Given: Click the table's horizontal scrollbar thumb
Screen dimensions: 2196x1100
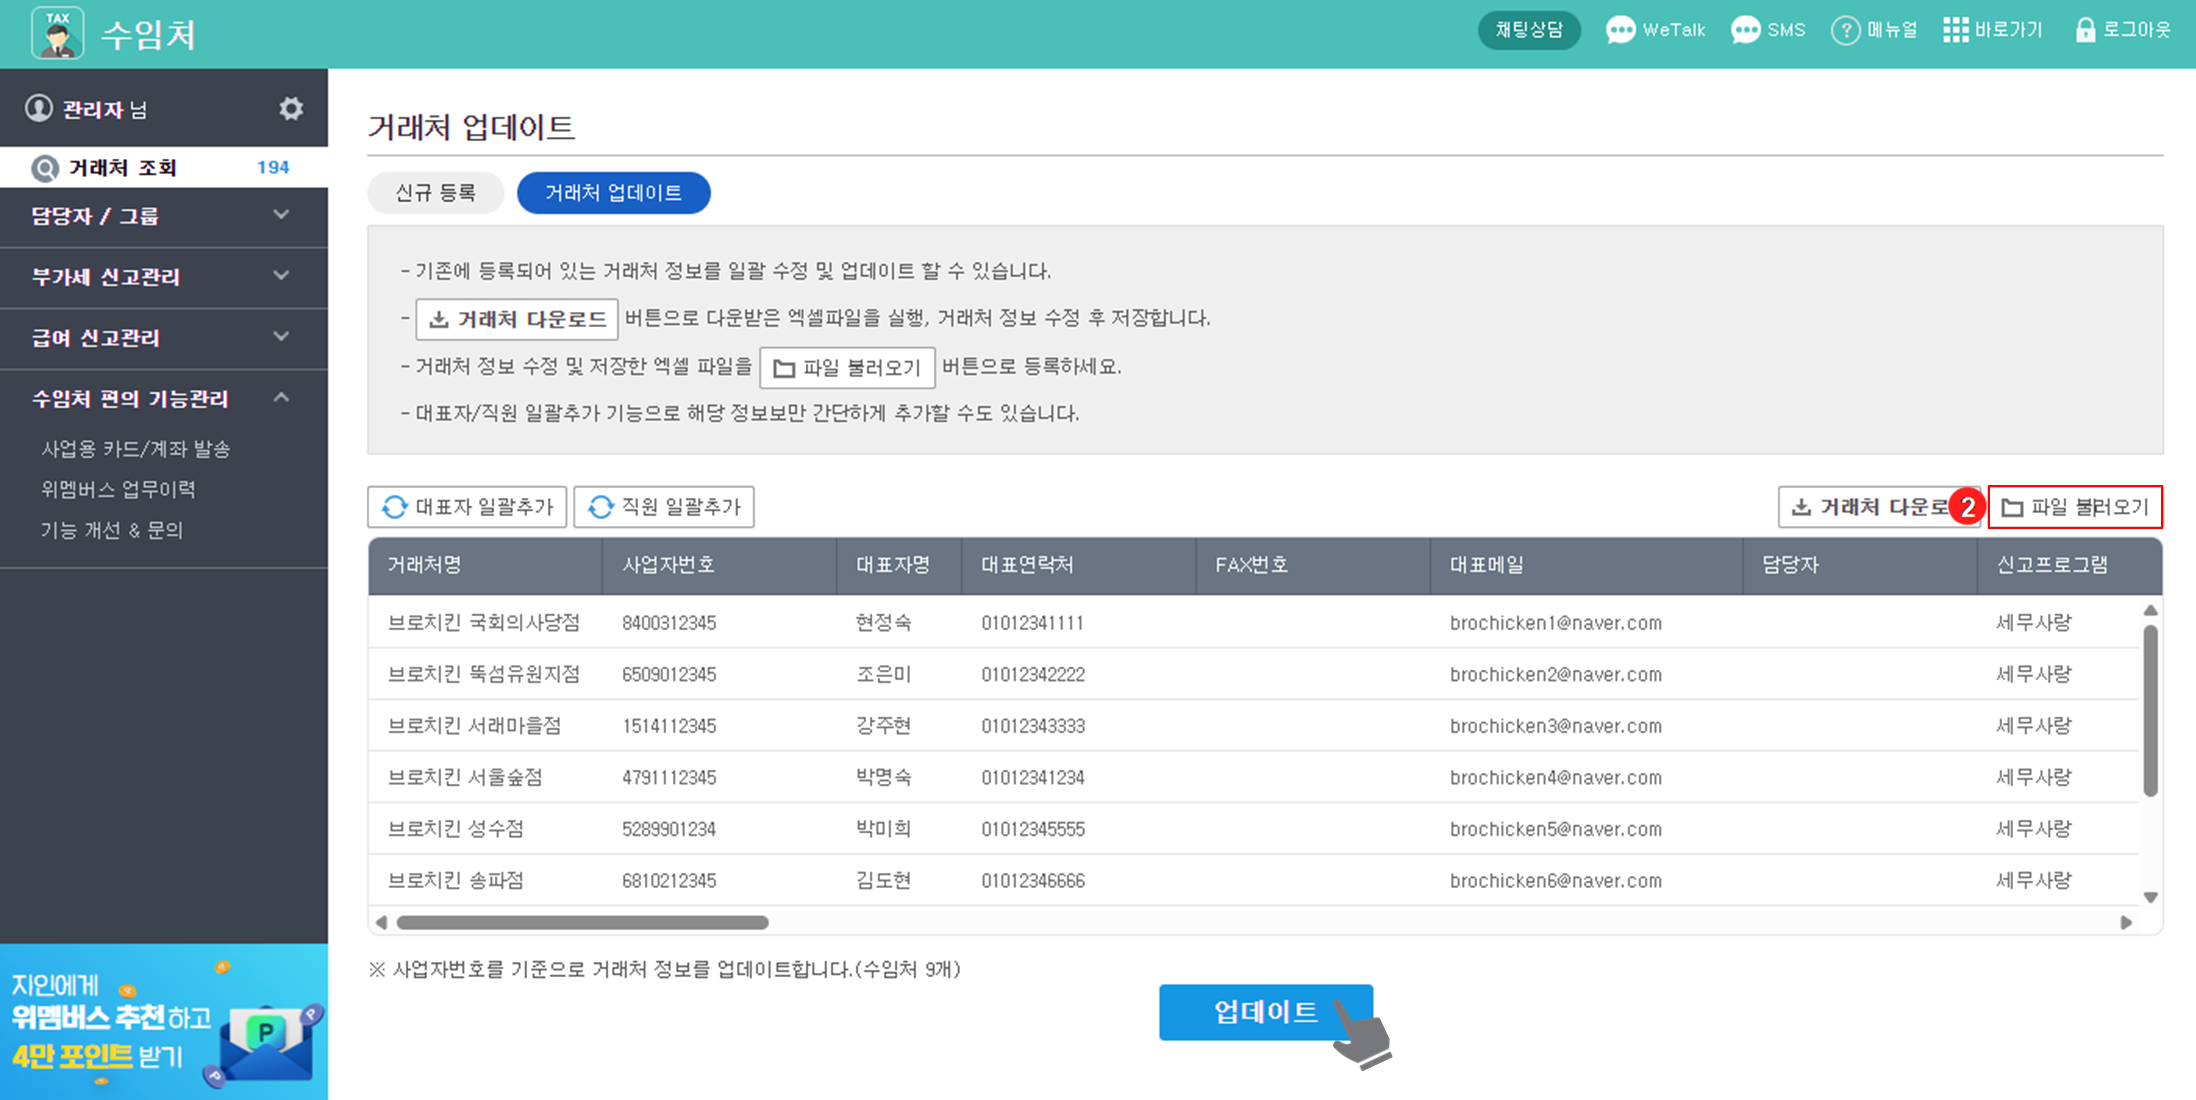Looking at the screenshot, I should pos(582,922).
